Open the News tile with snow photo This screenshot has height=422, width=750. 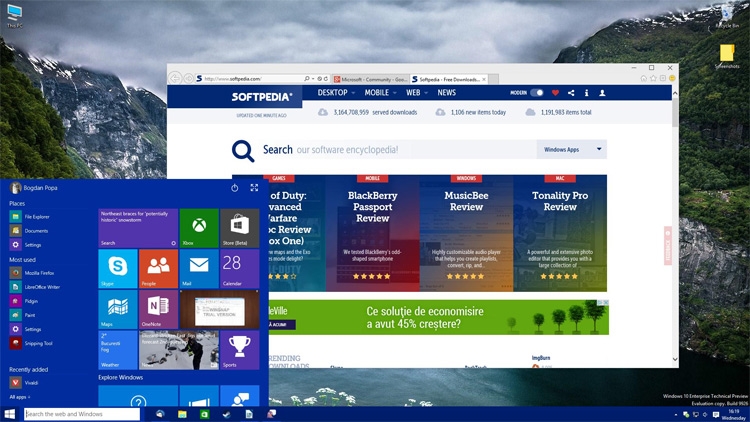179,350
